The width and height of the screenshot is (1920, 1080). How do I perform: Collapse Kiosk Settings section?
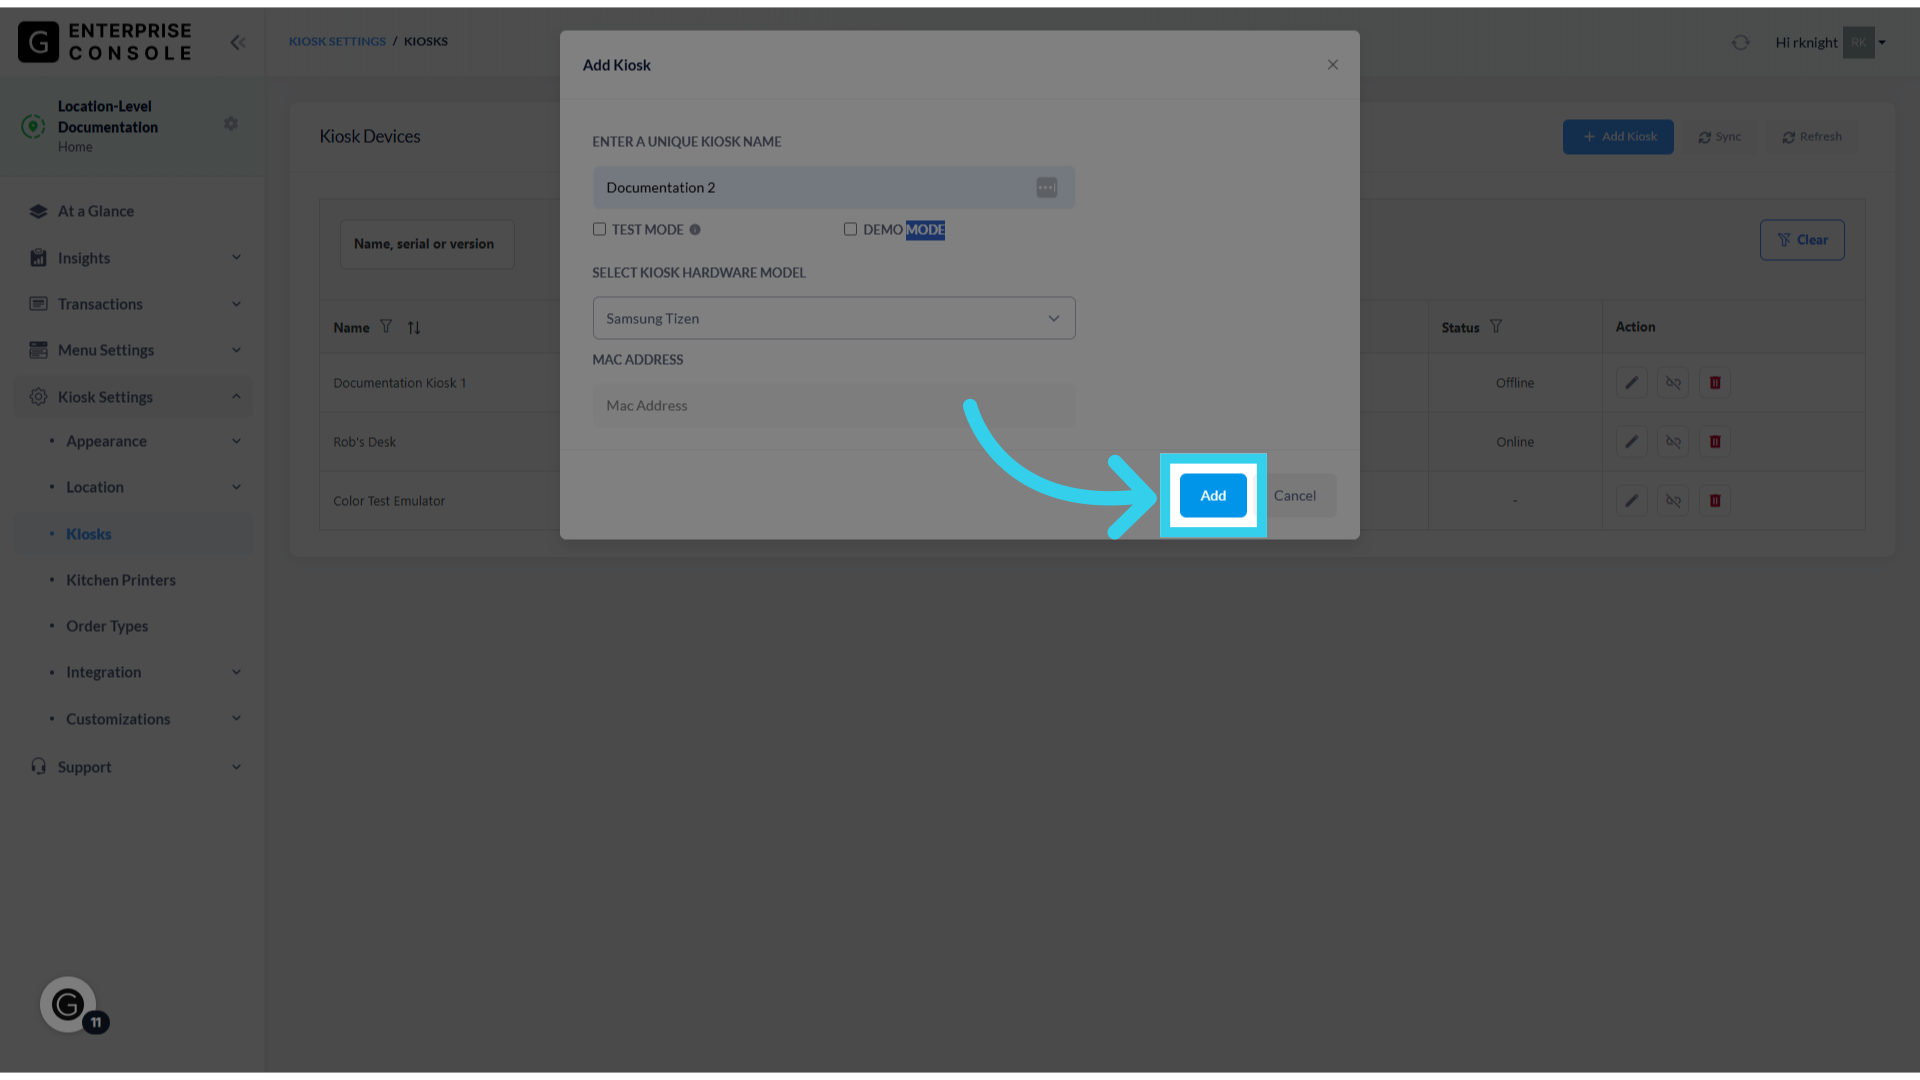[132, 397]
